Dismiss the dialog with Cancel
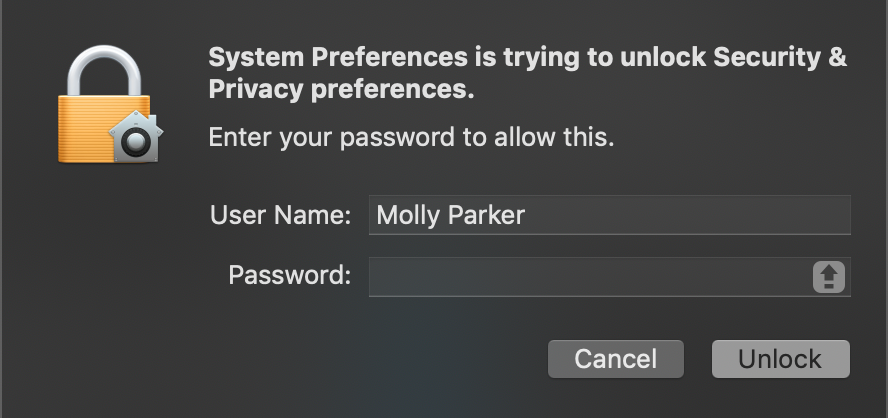The width and height of the screenshot is (888, 418). pos(616,359)
